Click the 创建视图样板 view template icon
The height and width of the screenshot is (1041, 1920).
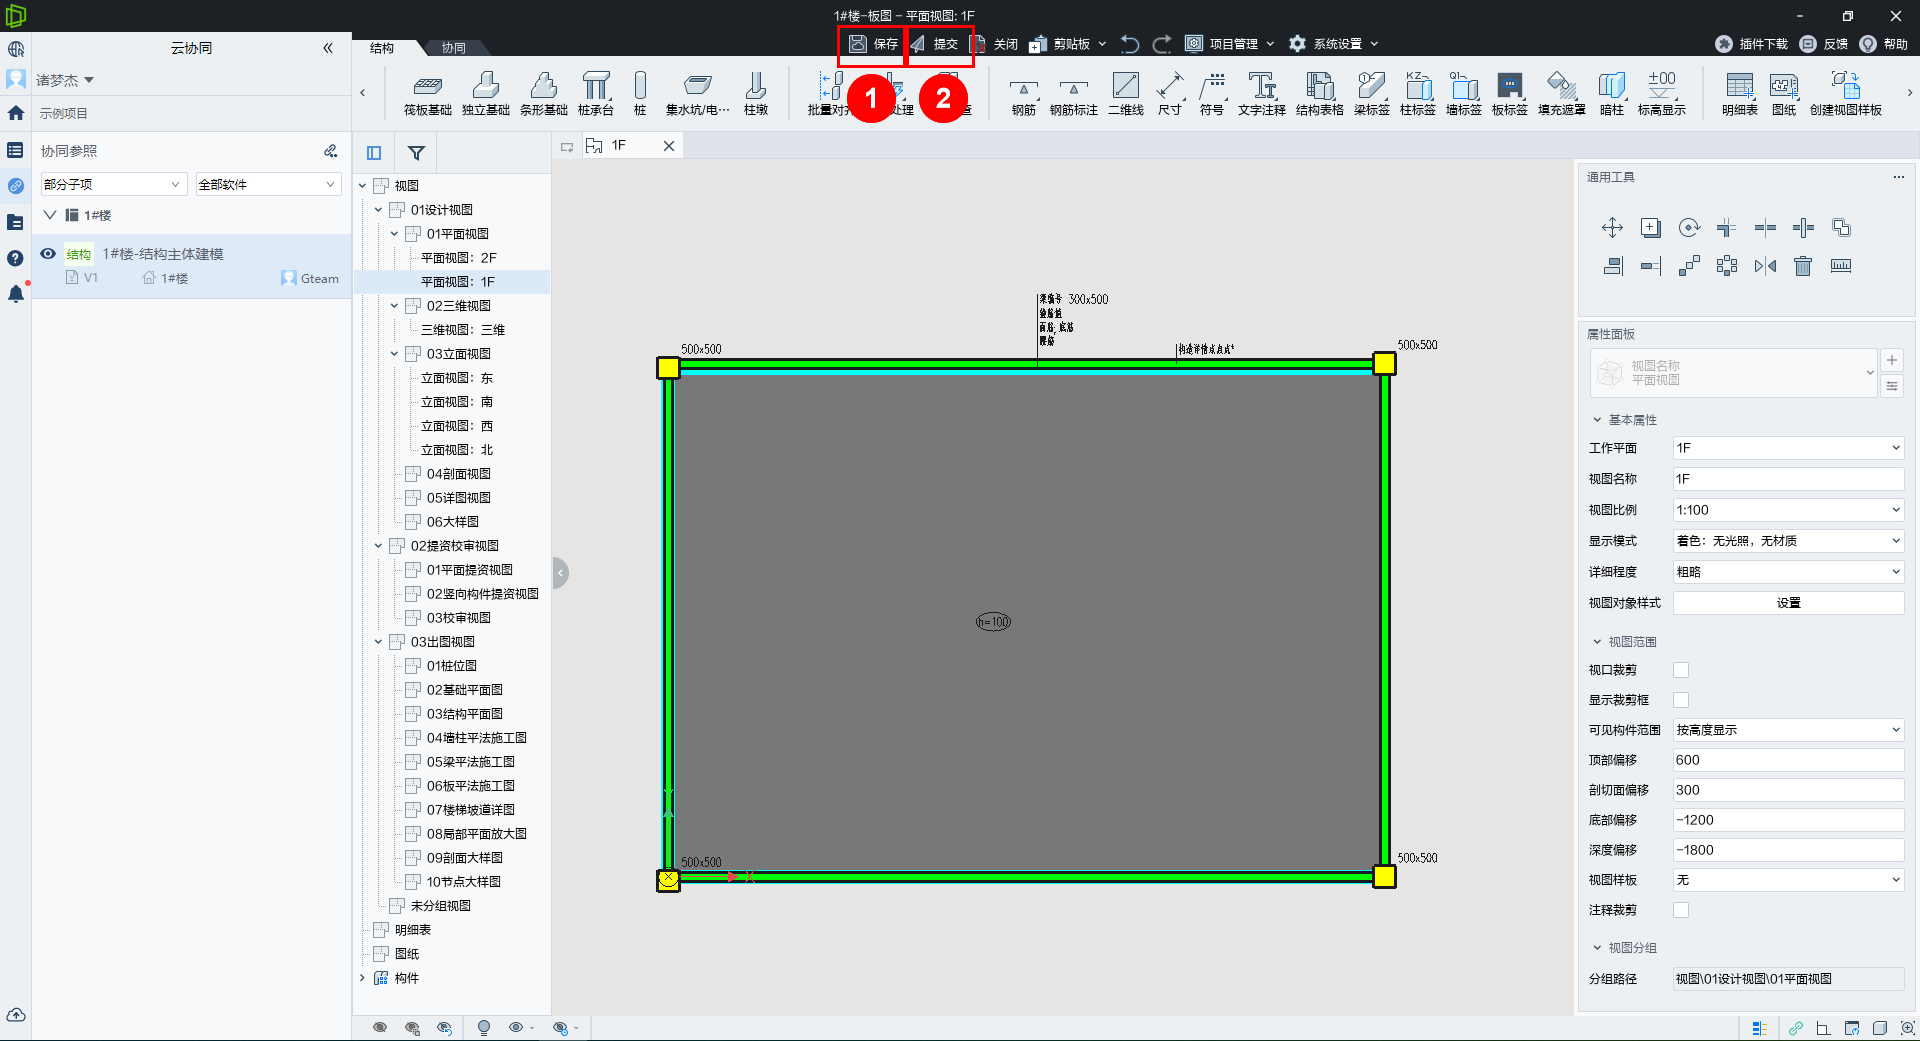pyautogui.click(x=1846, y=94)
